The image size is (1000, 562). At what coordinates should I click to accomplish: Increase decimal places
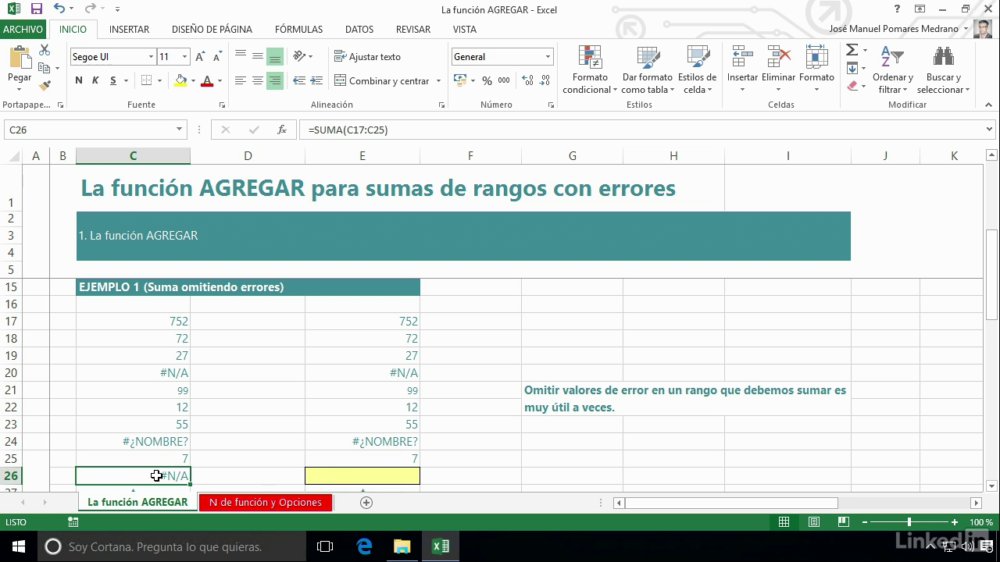(527, 80)
